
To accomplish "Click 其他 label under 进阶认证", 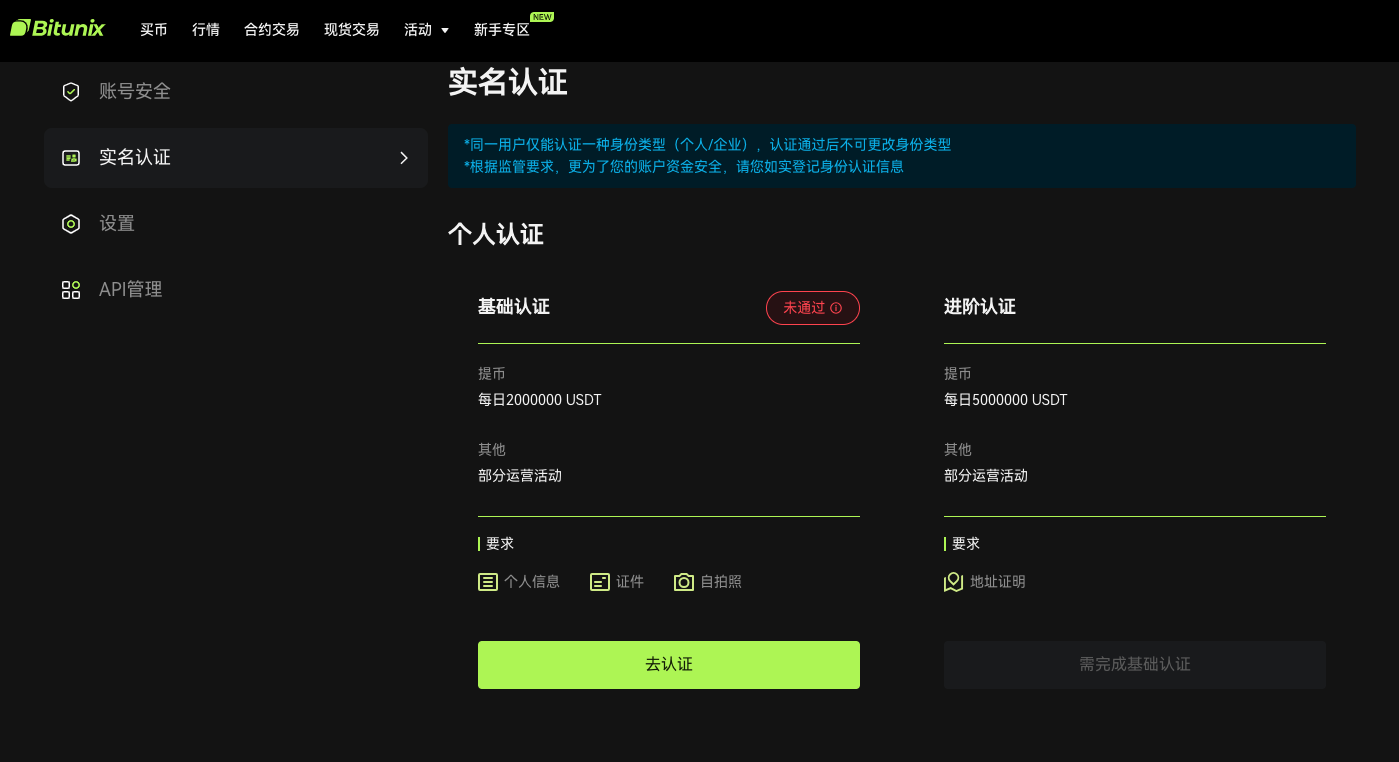I will [958, 450].
